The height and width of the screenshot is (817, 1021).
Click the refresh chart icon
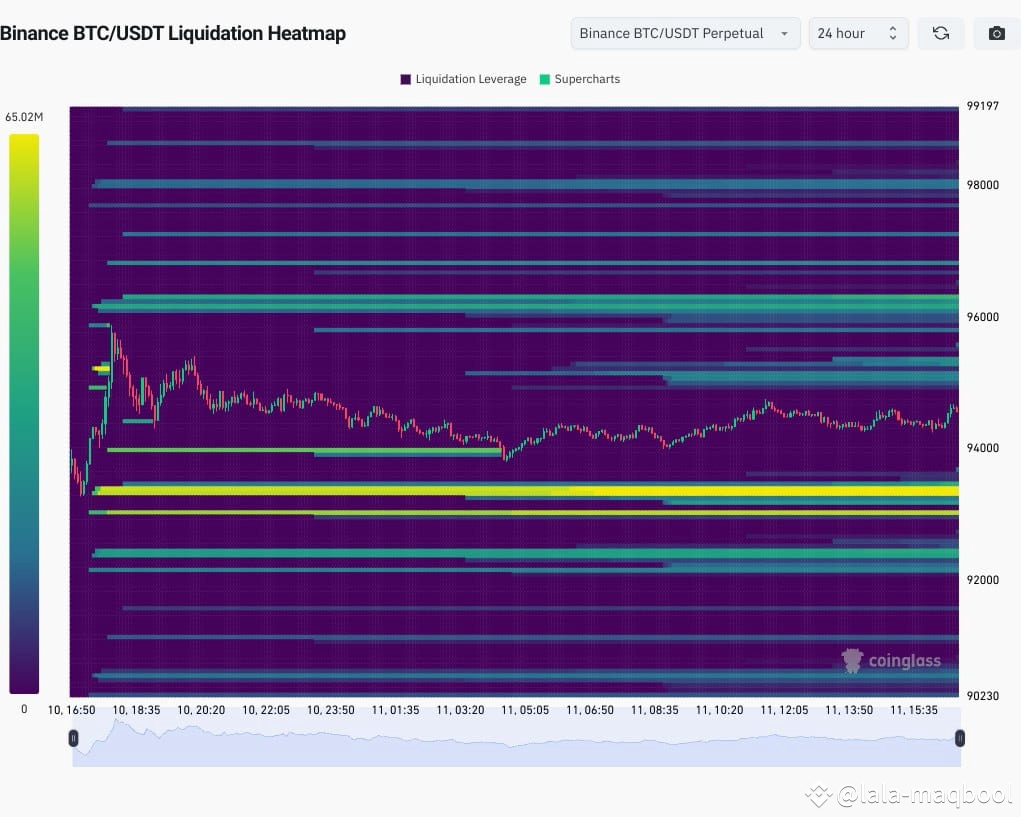pyautogui.click(x=940, y=33)
